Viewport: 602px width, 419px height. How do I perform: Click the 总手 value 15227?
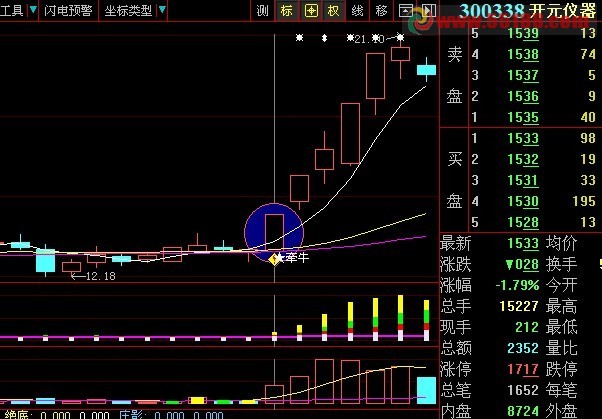point(519,306)
